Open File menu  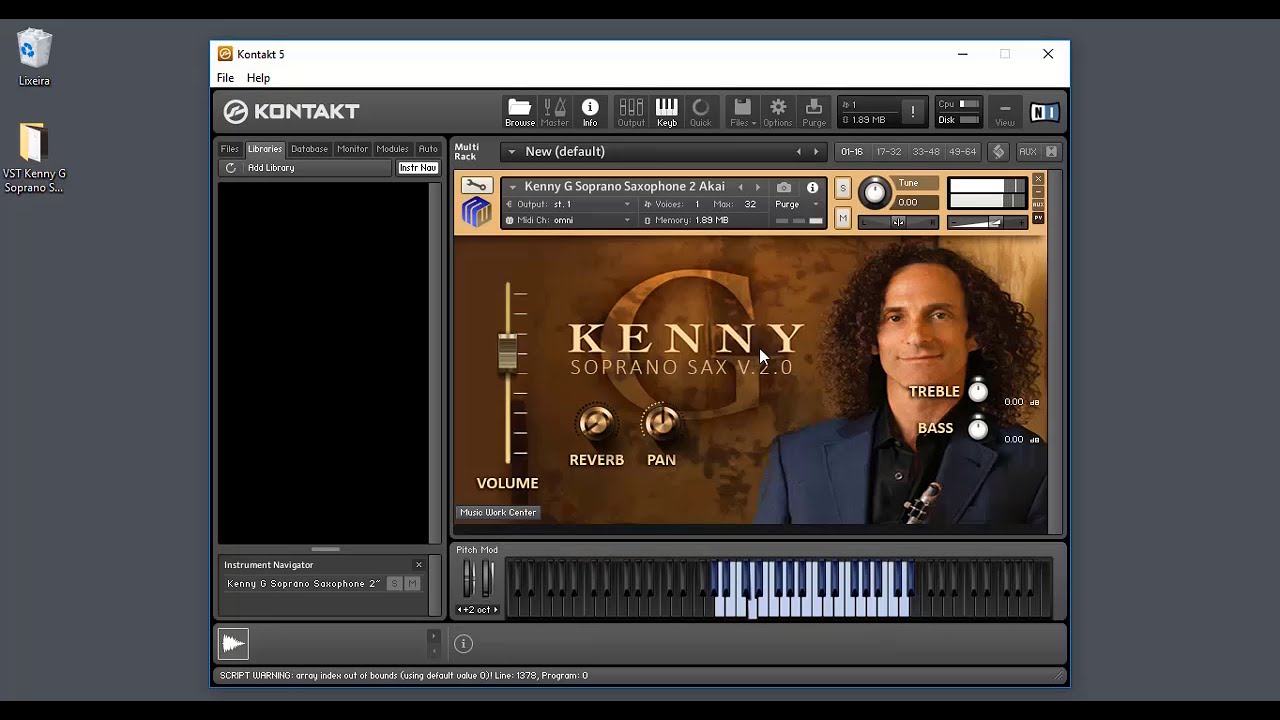pyautogui.click(x=225, y=78)
